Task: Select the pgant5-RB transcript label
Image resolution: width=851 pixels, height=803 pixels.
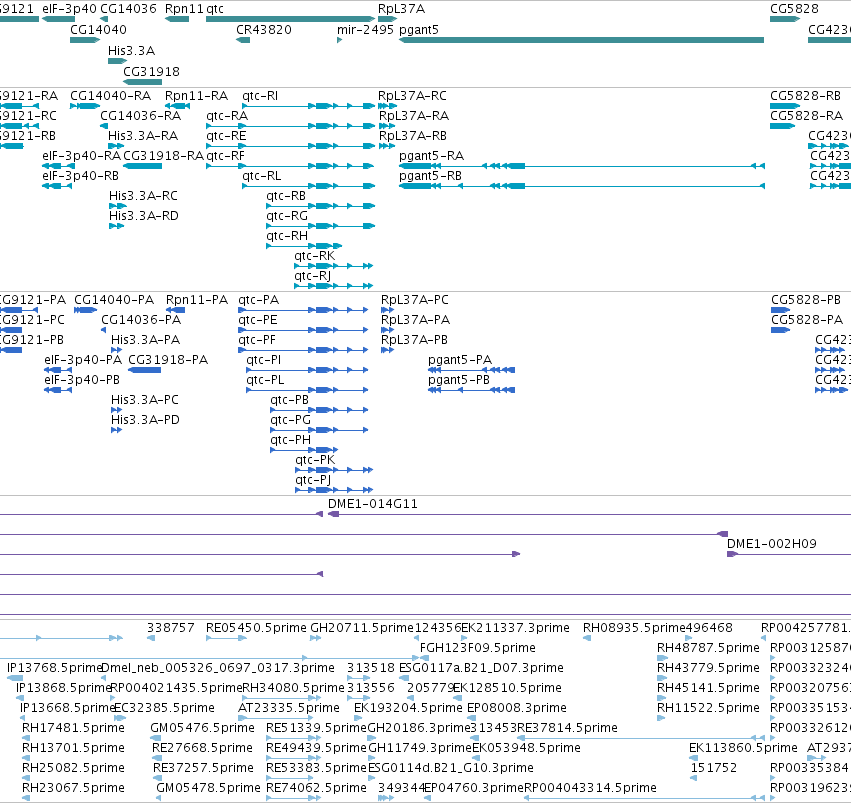Action: [430, 176]
